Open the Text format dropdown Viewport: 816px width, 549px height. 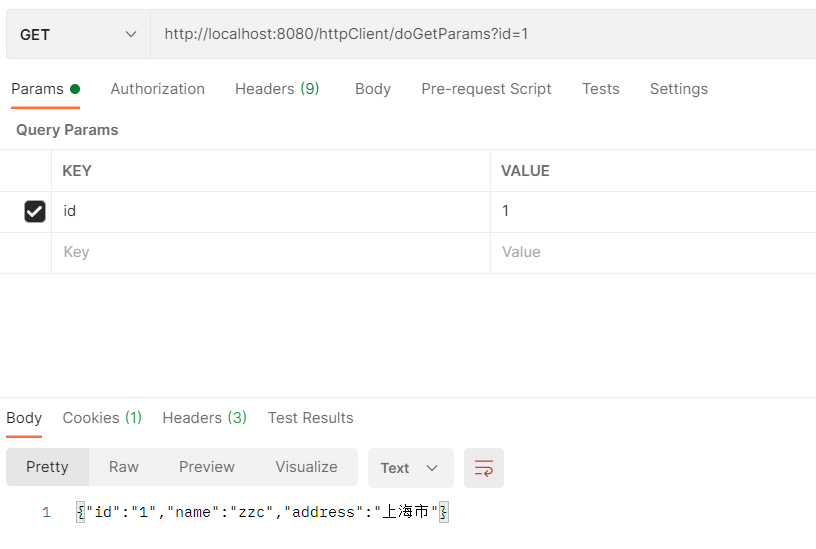click(x=411, y=468)
